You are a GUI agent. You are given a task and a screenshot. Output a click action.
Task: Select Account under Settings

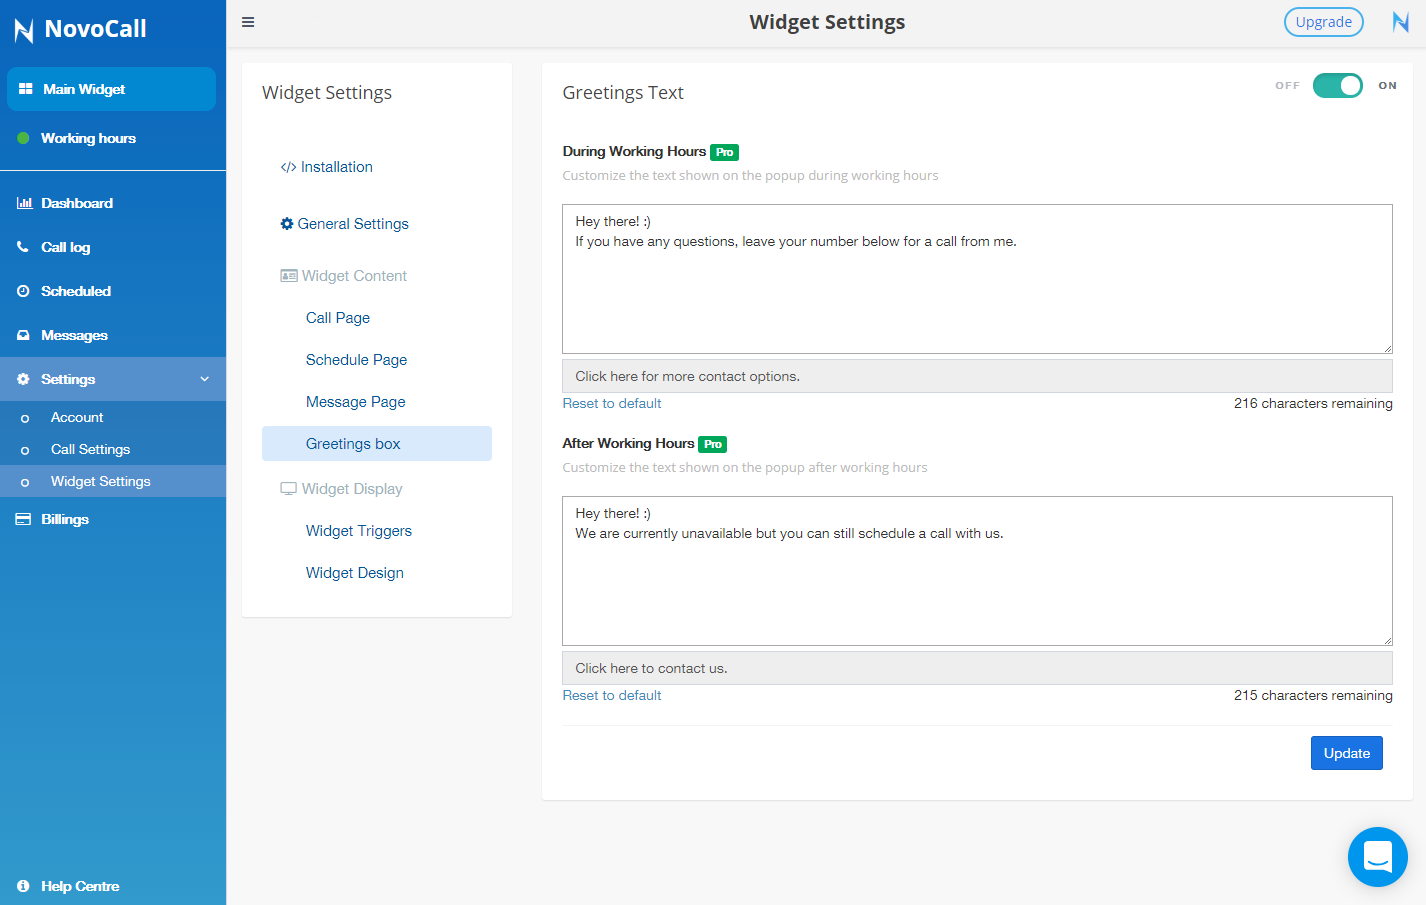click(77, 417)
